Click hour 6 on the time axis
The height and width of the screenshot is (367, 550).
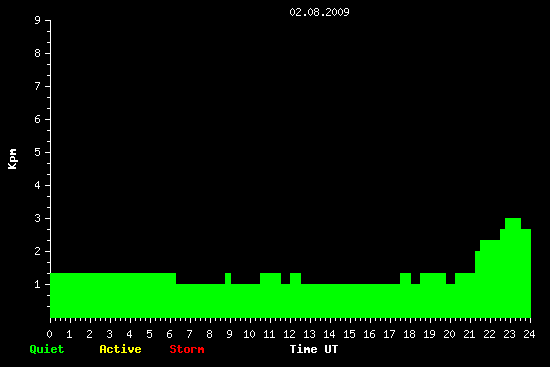coord(169,334)
